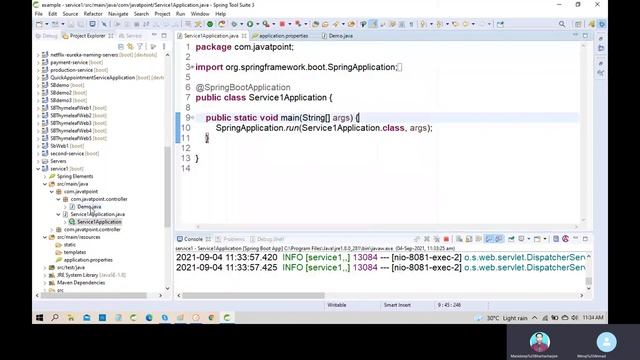Expand the JRE System Library node
640x360 pixels.
point(45,275)
